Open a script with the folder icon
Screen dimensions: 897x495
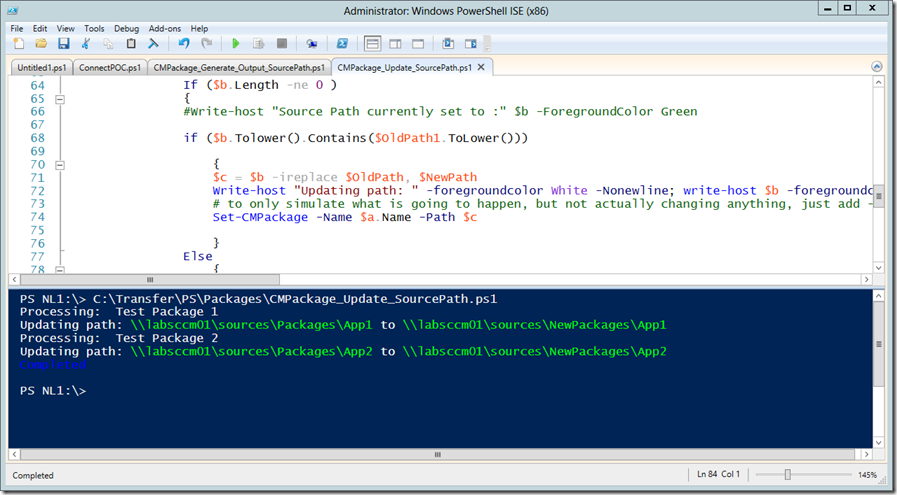pyautogui.click(x=41, y=43)
